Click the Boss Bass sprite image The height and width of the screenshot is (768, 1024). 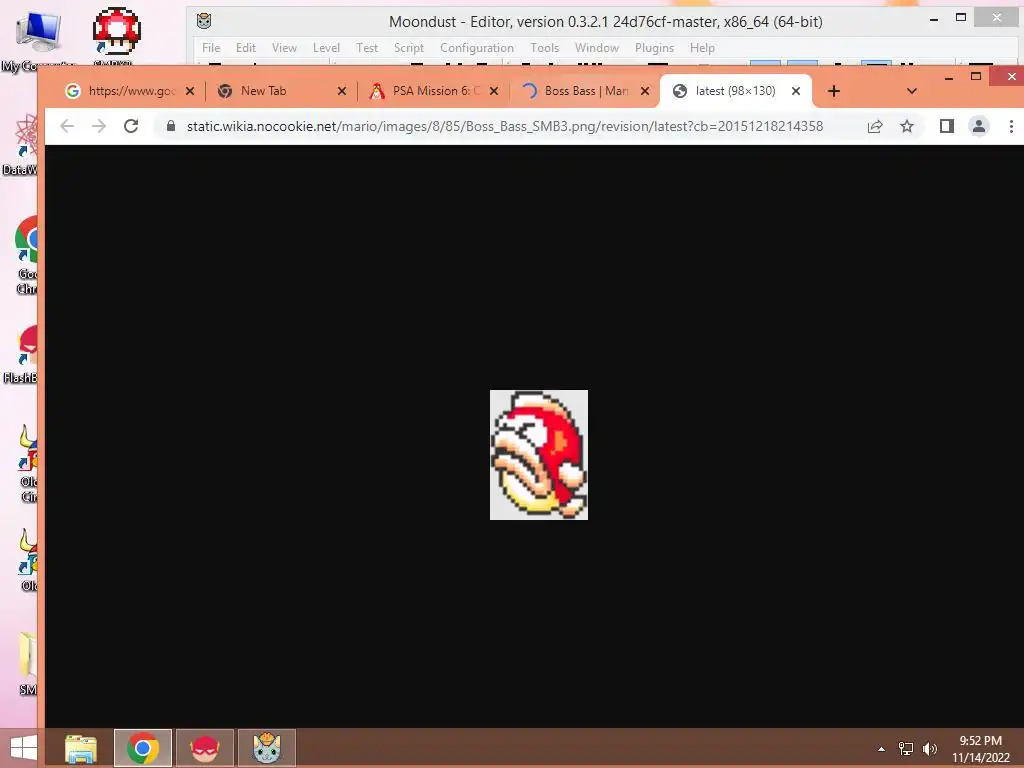pyautogui.click(x=539, y=455)
